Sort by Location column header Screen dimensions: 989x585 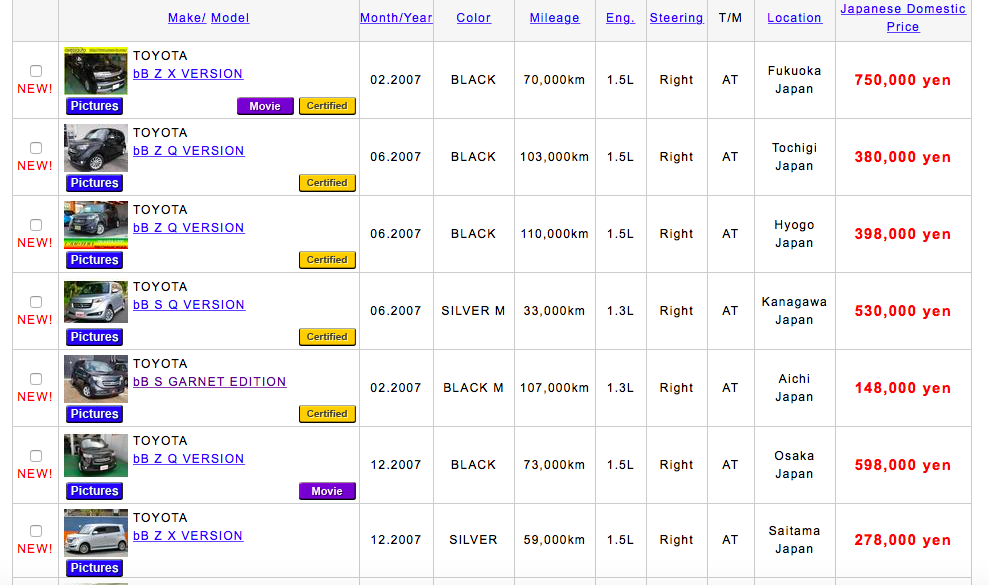click(x=794, y=18)
